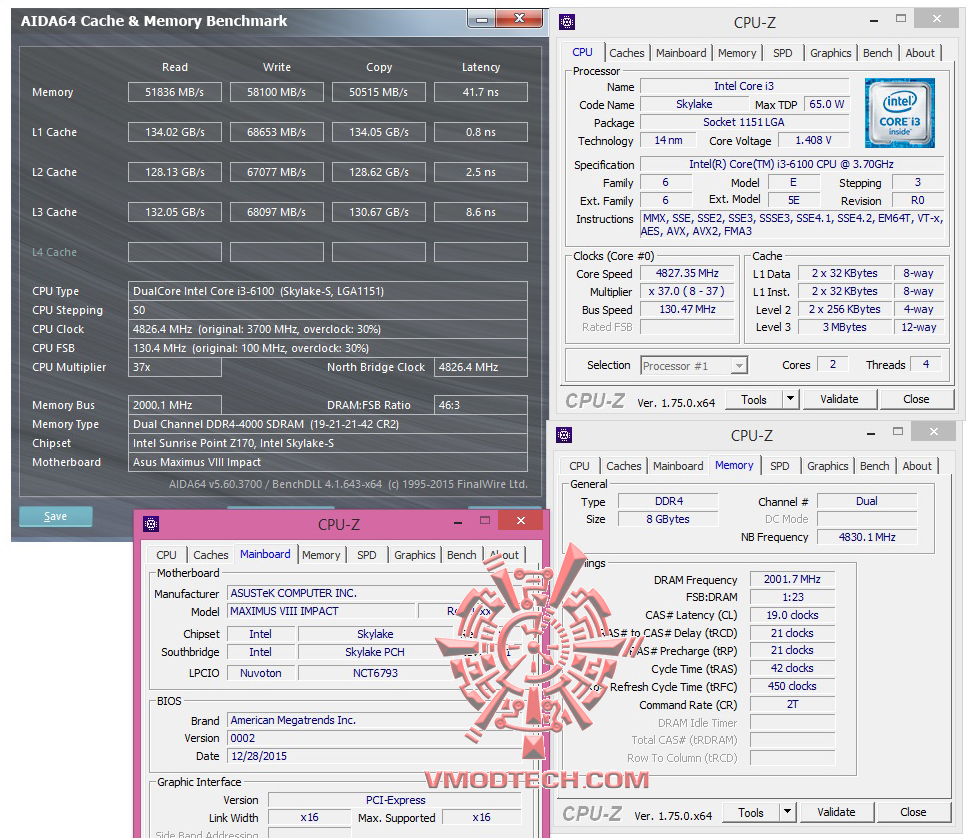This screenshot has height=838, width=978.
Task: Open Memory tab in pink CPU-Z window
Action: tap(321, 554)
